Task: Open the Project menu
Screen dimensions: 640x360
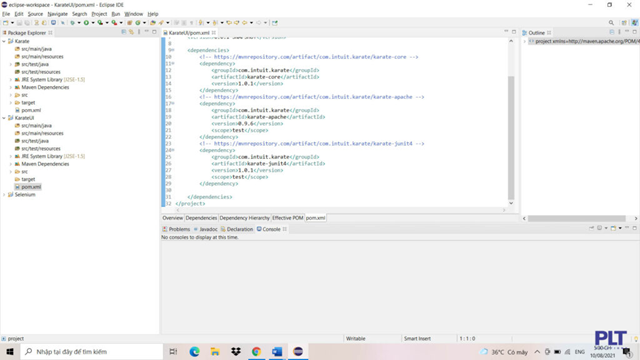Action: tap(99, 14)
